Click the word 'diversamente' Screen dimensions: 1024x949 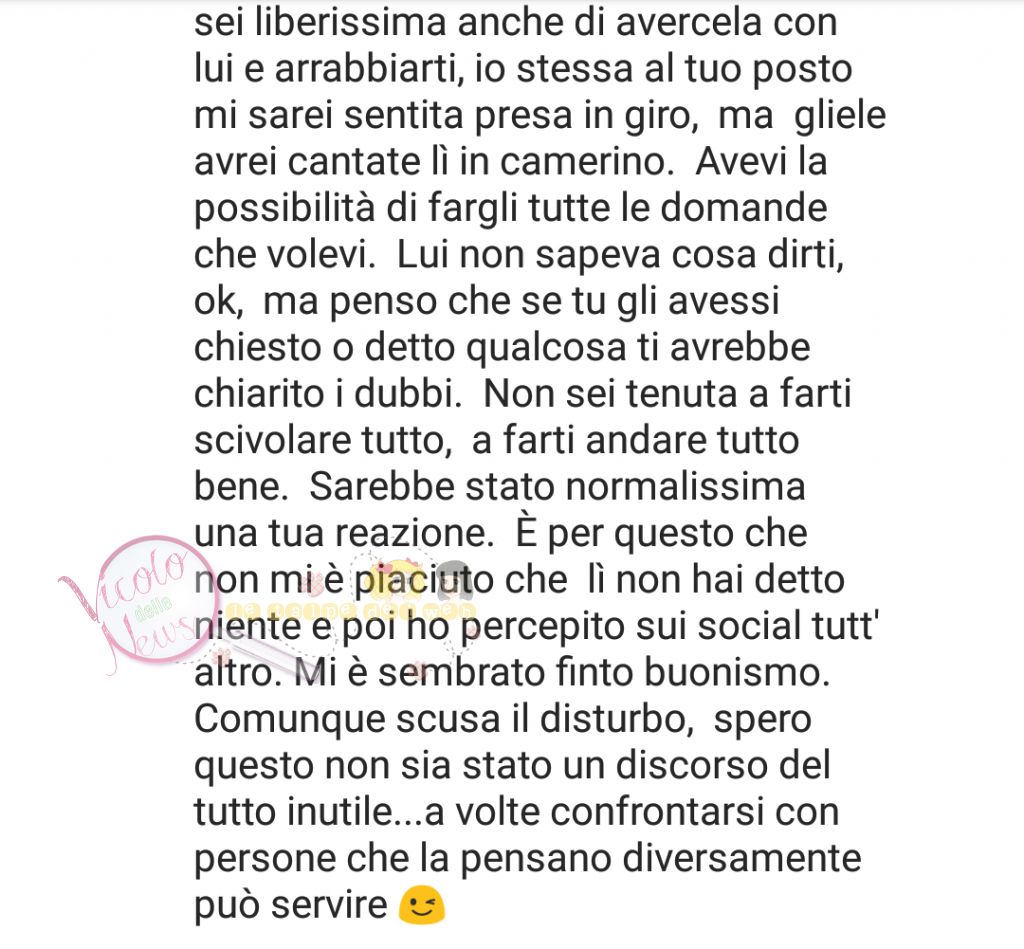pyautogui.click(x=741, y=858)
